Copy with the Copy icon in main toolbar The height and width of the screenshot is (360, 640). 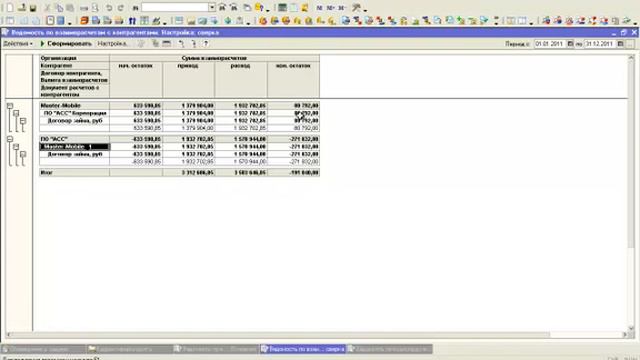(x=59, y=8)
